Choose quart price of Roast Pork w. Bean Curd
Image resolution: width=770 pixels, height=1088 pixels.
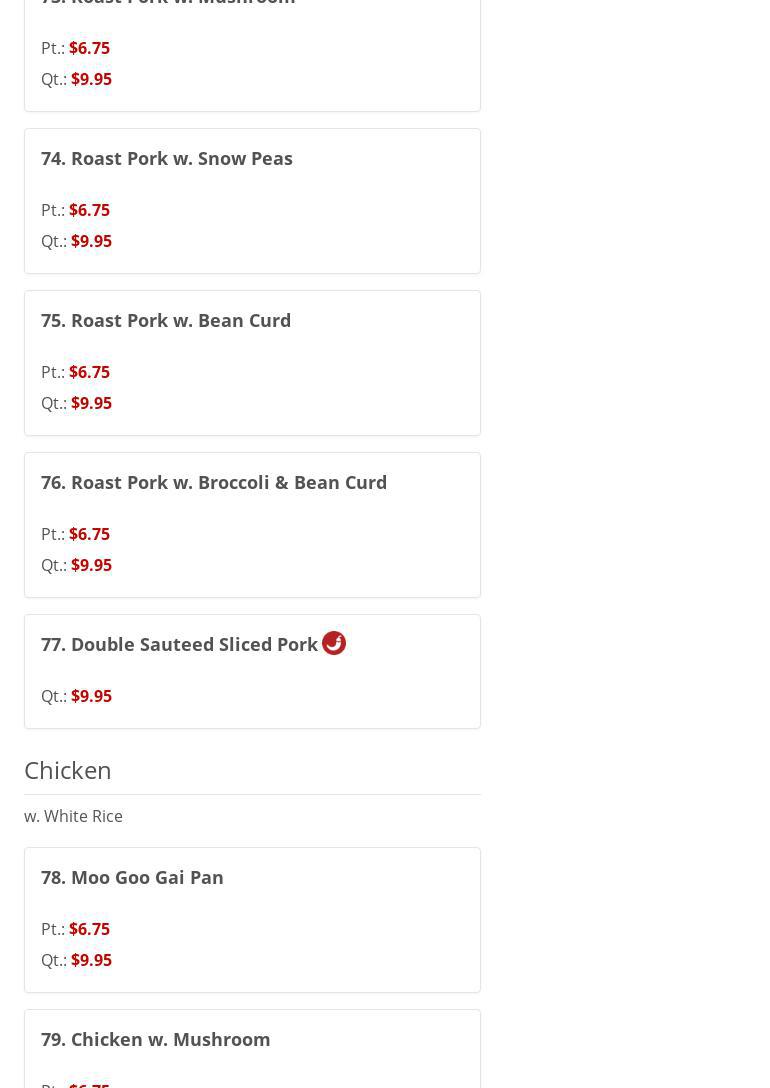click(91, 403)
